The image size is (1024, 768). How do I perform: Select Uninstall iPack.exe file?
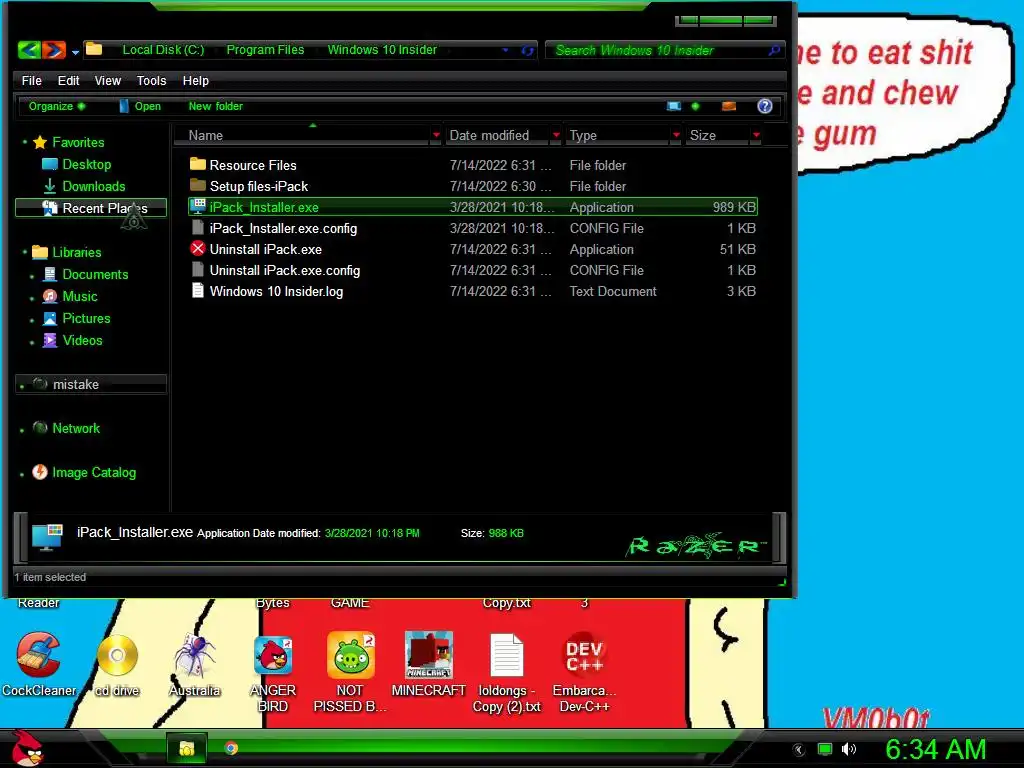(x=473, y=249)
